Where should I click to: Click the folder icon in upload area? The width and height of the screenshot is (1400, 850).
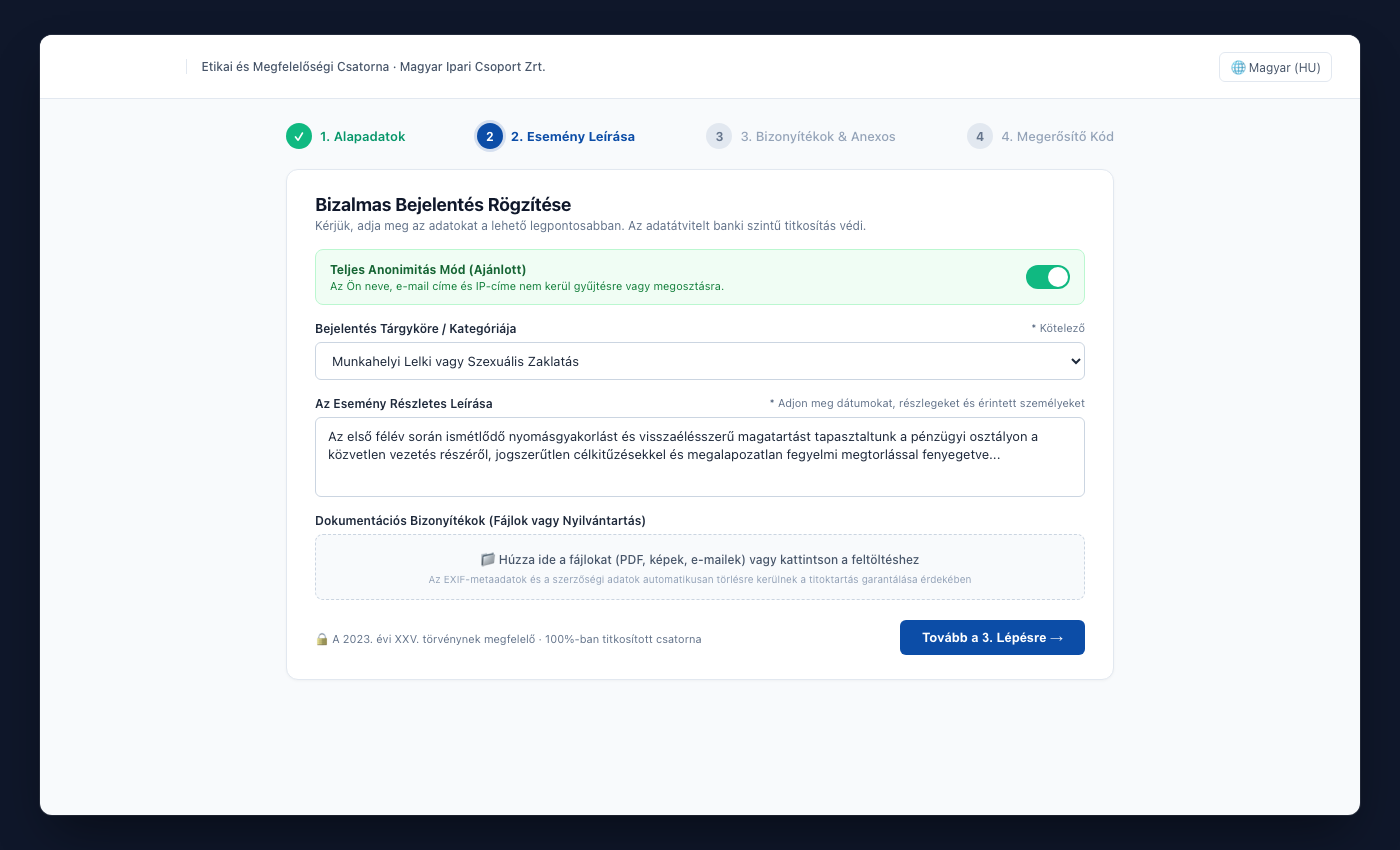(488, 560)
